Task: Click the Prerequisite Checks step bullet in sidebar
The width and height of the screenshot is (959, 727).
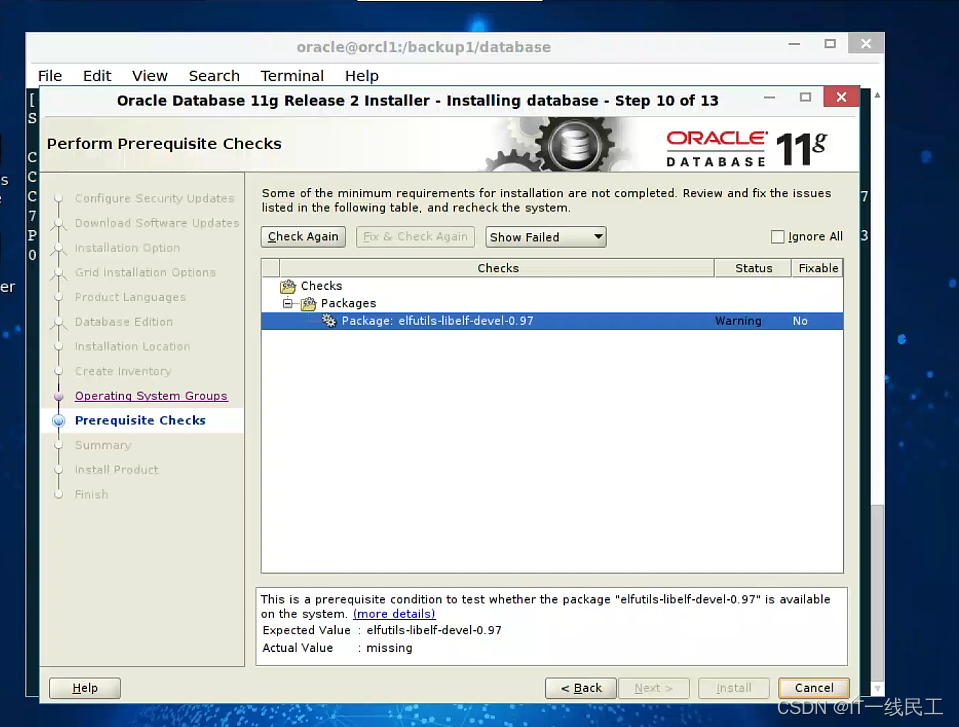Action: pos(58,420)
